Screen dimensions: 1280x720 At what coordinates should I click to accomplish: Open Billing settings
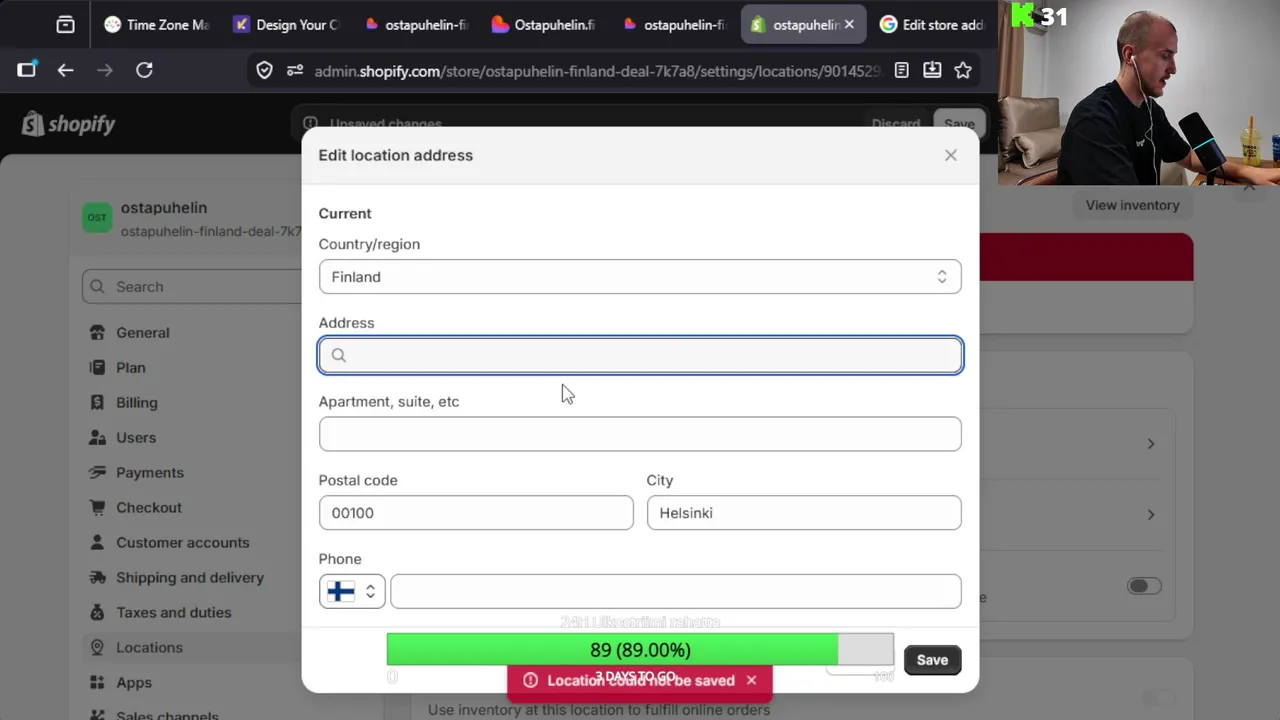[x=136, y=402]
